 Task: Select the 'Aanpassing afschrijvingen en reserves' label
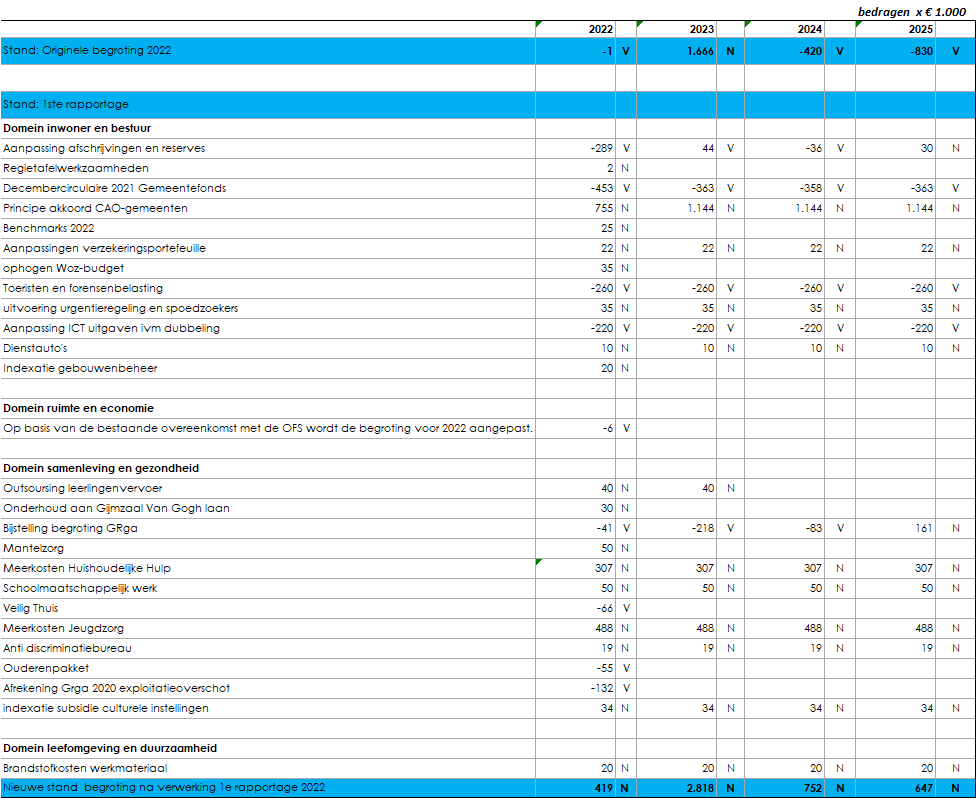[x=104, y=148]
